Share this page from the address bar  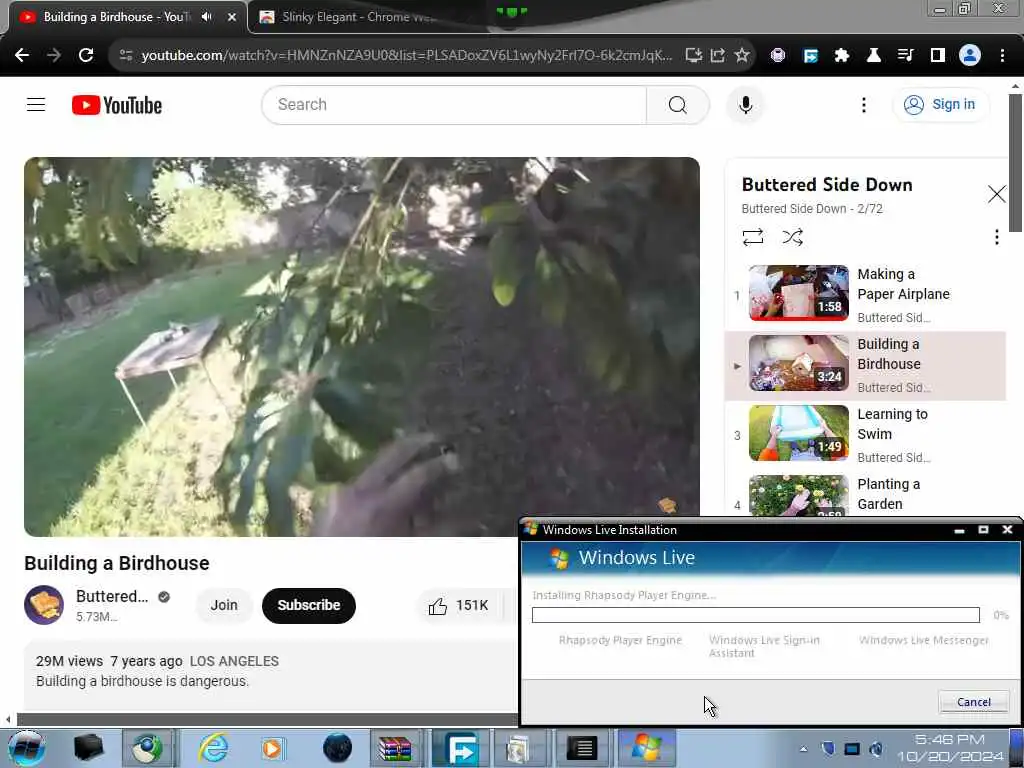(x=718, y=56)
